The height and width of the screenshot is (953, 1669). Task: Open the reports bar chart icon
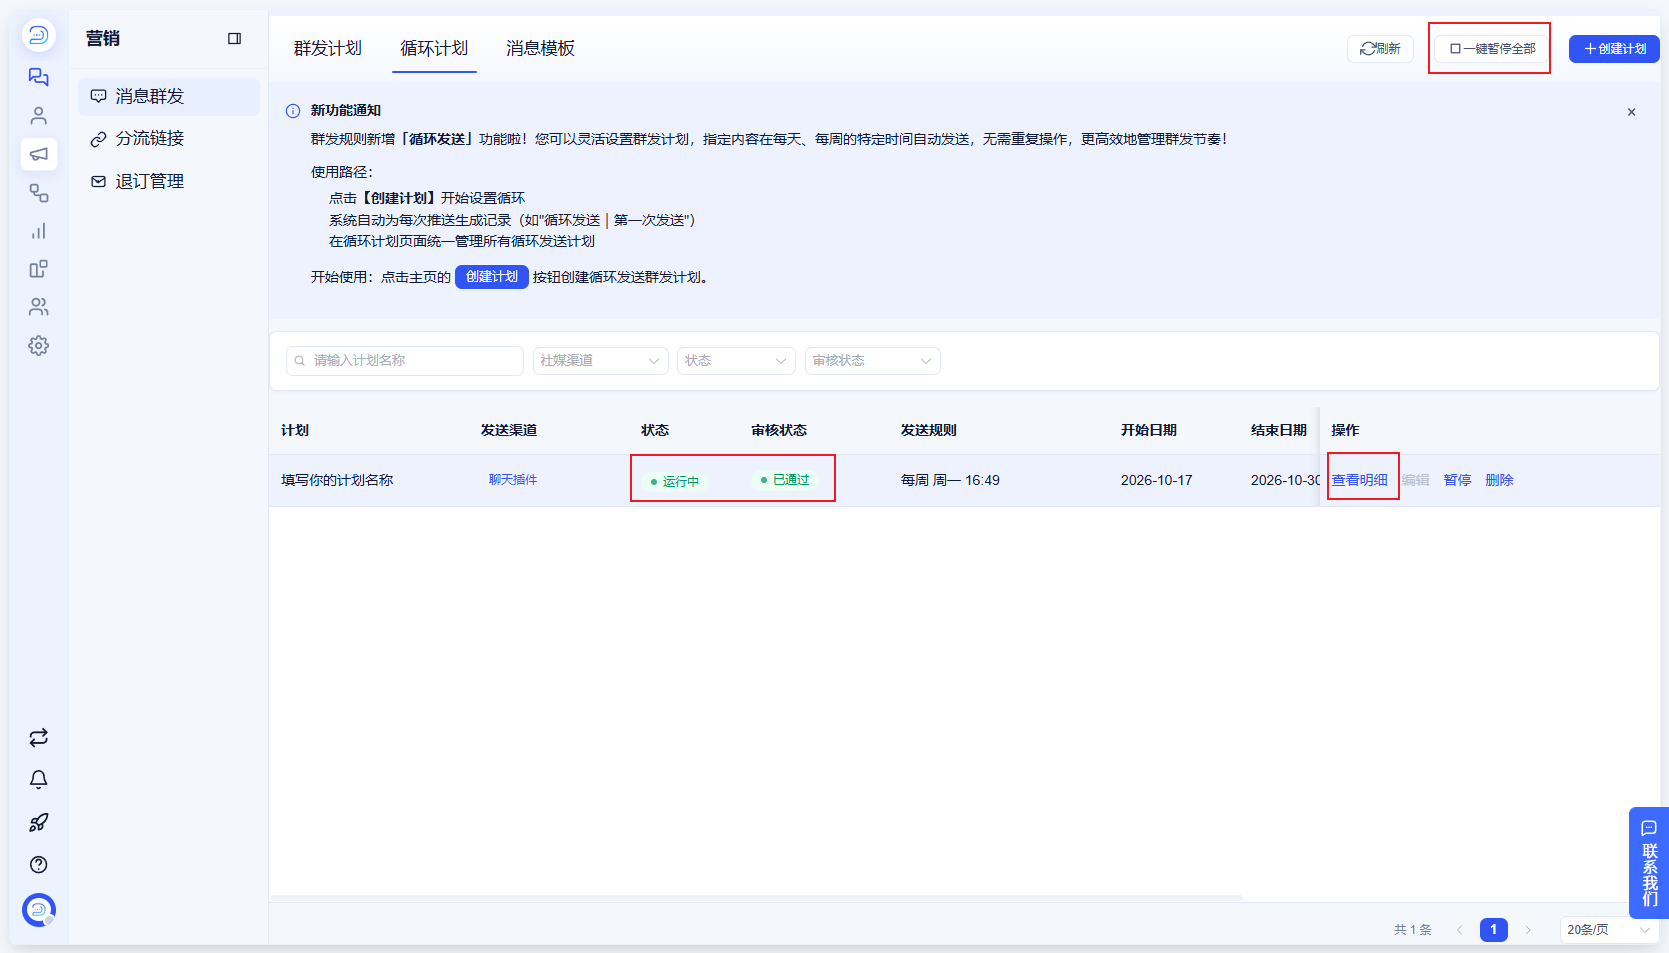(x=38, y=231)
